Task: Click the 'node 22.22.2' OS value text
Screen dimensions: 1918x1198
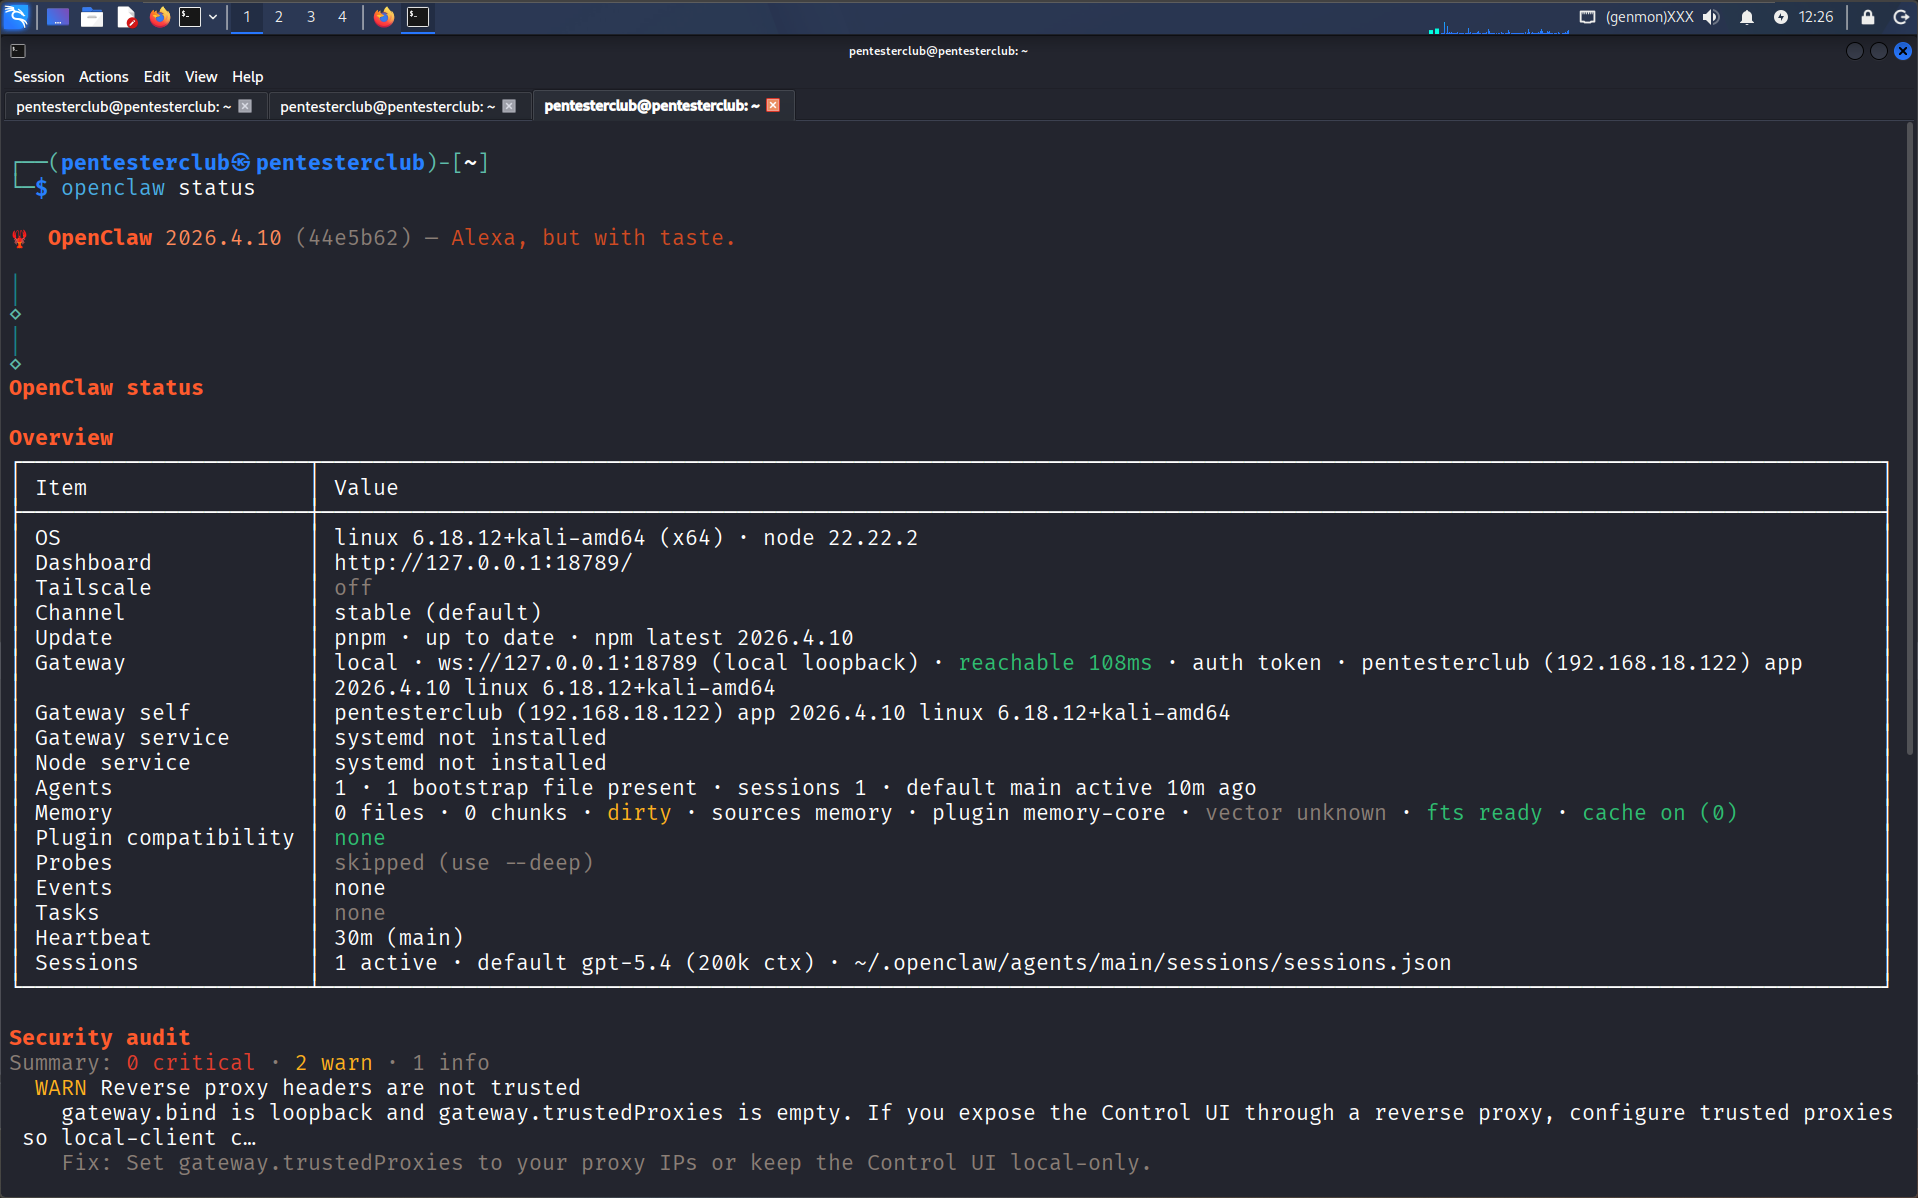Action: click(841, 538)
